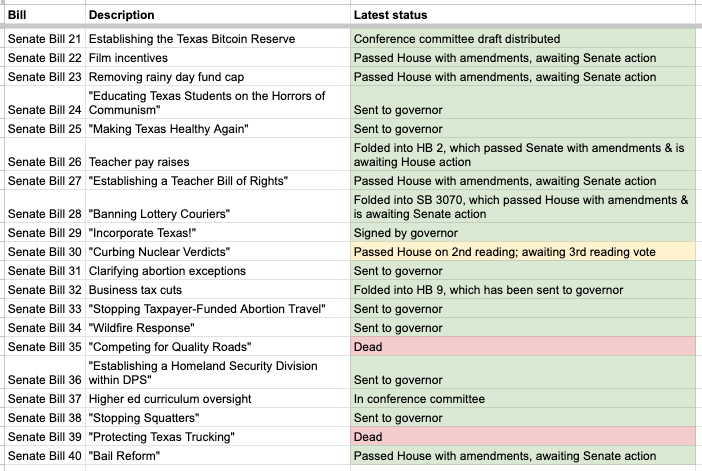Image resolution: width=702 pixels, height=471 pixels.
Task: Select the "Horrors of Communism" description cell
Action: point(218,103)
